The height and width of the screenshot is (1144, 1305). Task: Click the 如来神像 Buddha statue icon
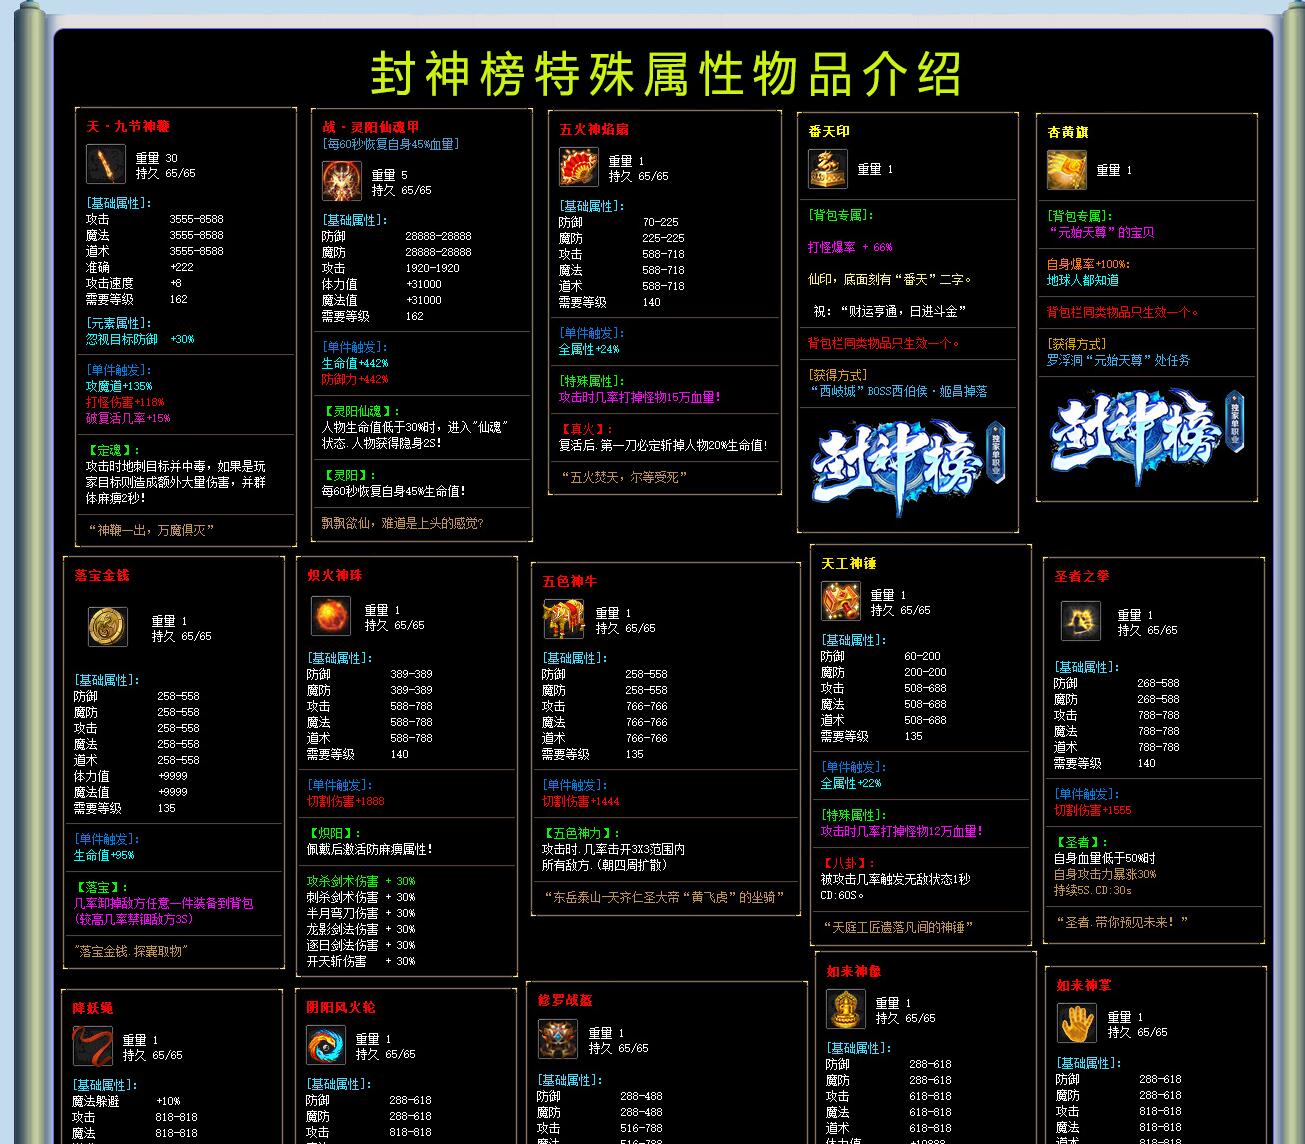846,1009
